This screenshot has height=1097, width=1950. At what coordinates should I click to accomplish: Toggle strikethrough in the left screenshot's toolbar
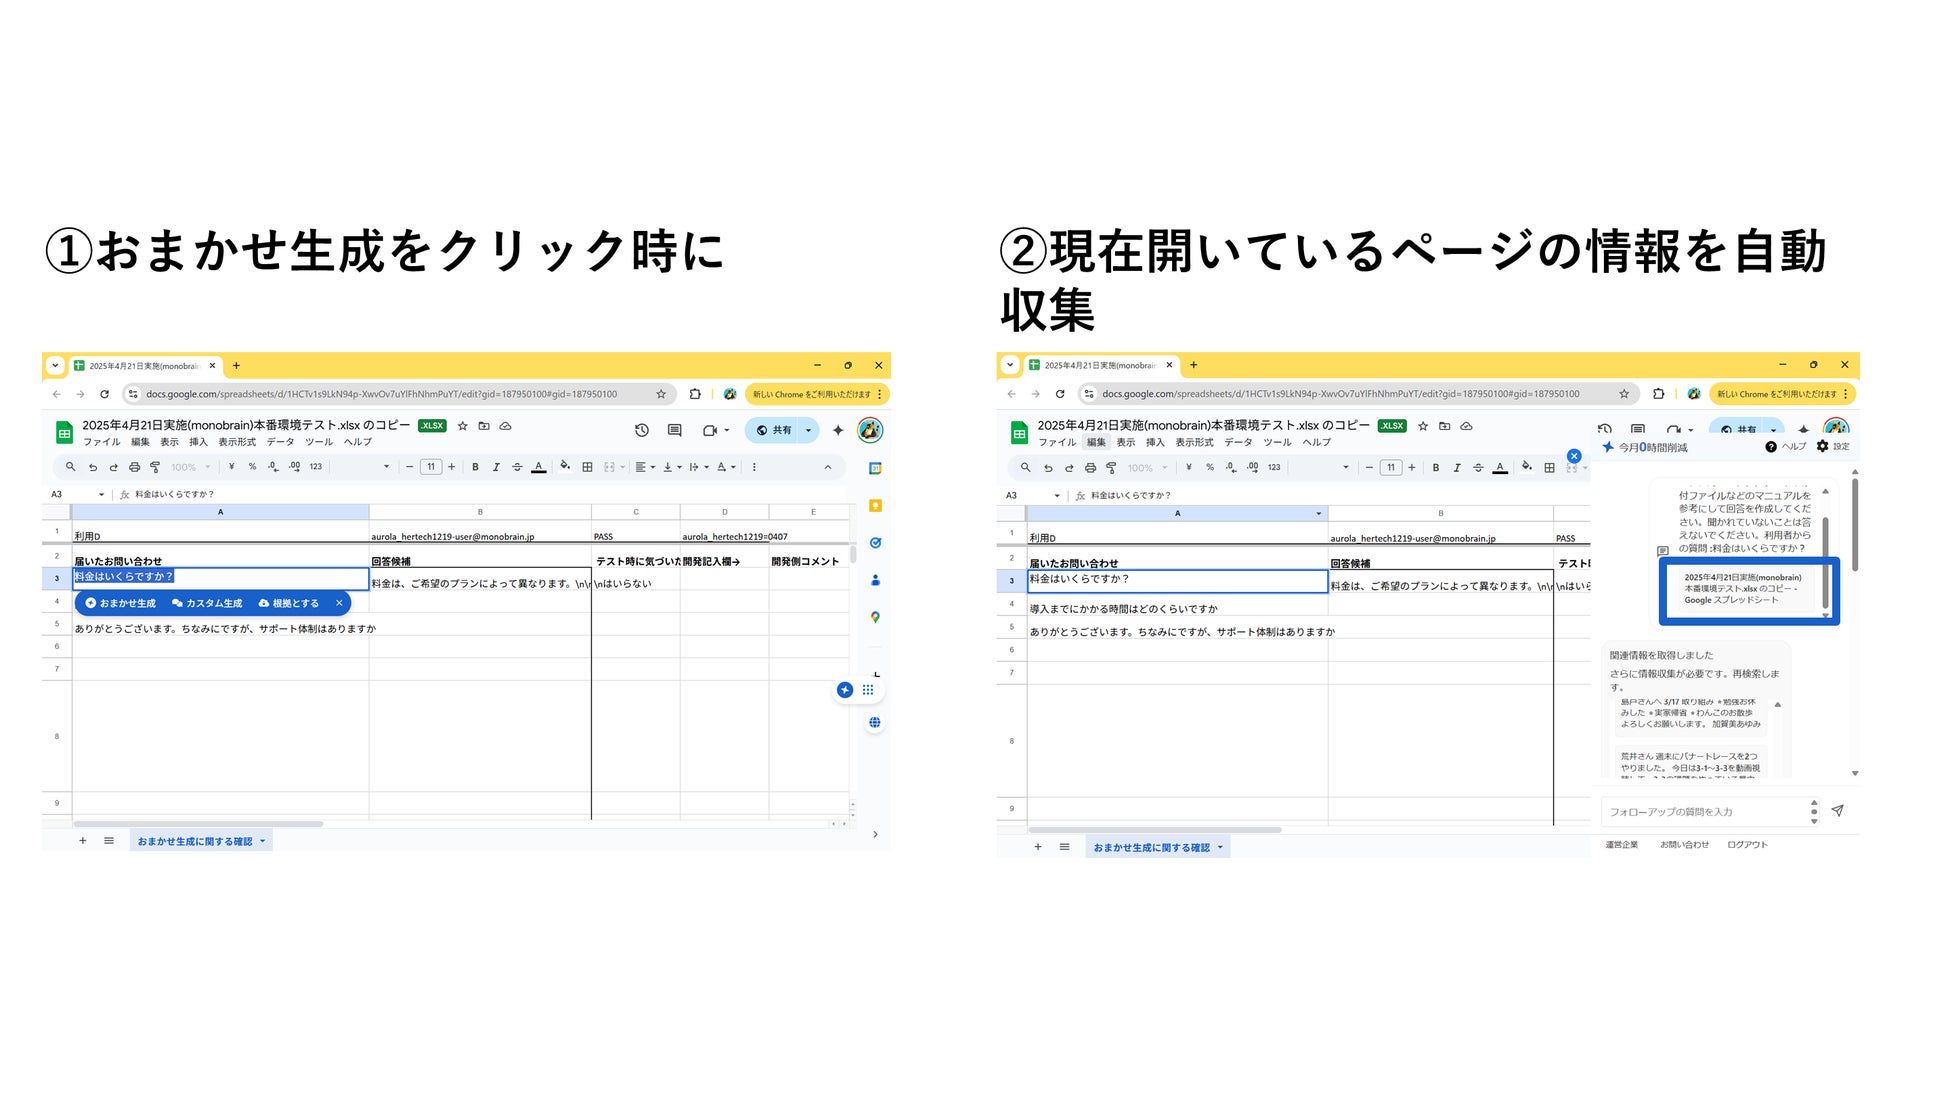[x=517, y=467]
